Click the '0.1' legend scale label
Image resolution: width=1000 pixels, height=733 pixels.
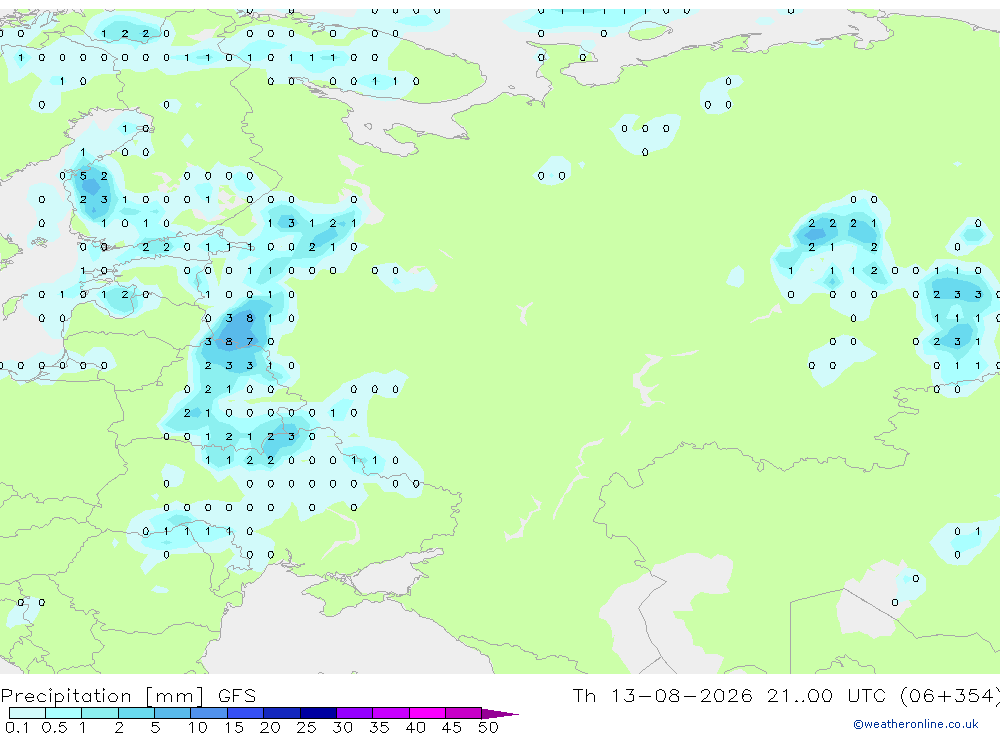[x=17, y=727]
